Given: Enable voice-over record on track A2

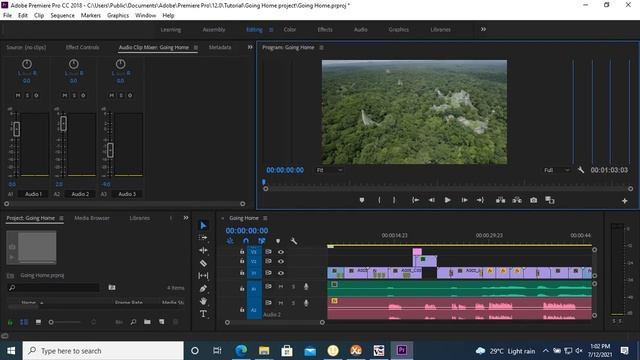Looking at the screenshot, I should pos(306,303).
